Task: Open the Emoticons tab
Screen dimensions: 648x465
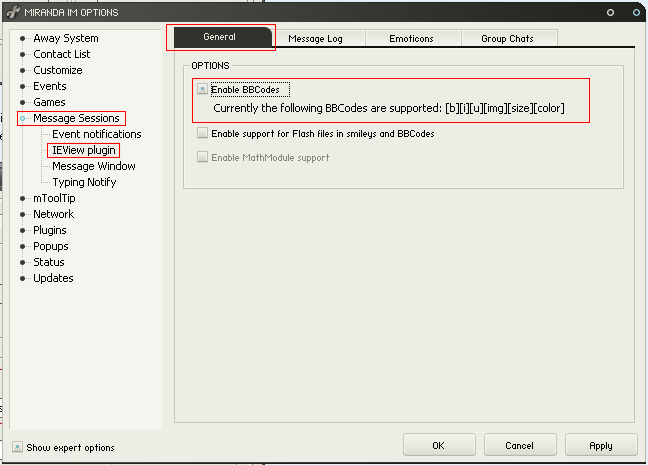Action: [412, 39]
